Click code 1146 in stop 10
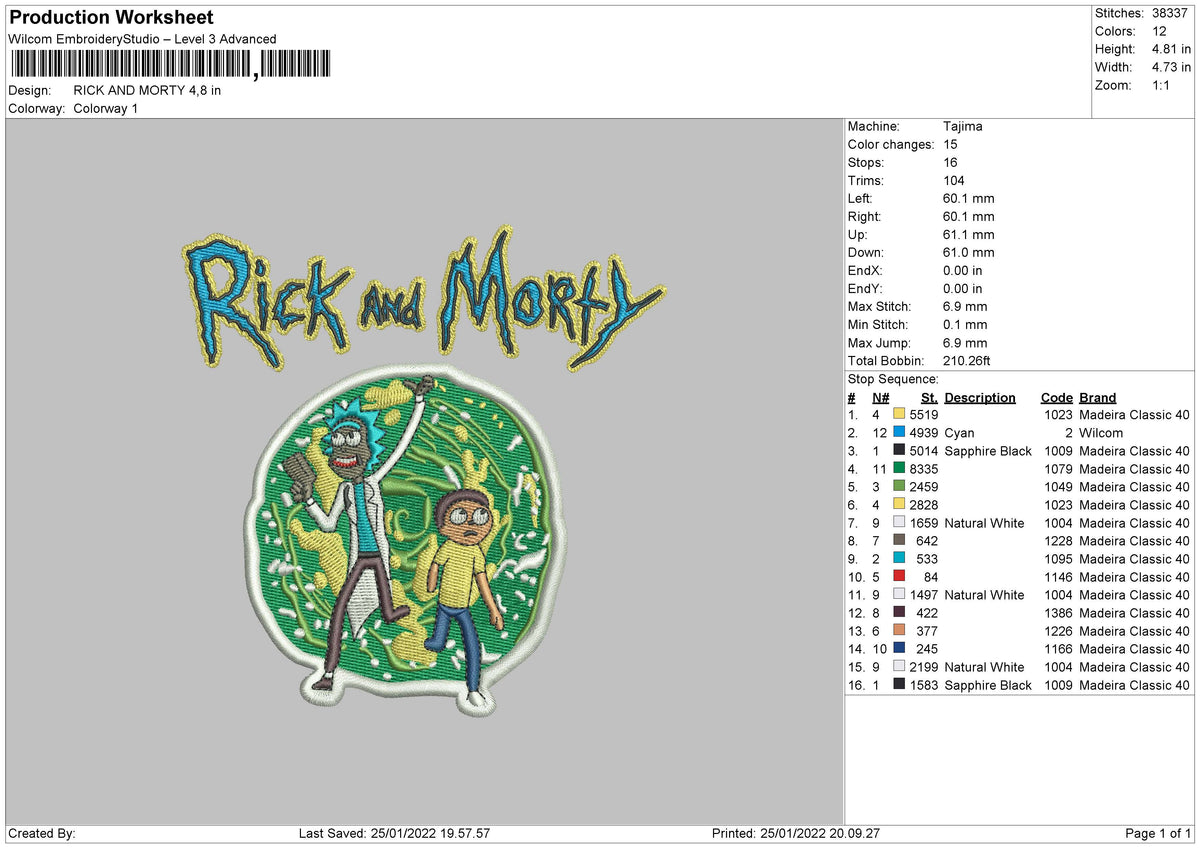This screenshot has width=1200, height=848. 1058,577
